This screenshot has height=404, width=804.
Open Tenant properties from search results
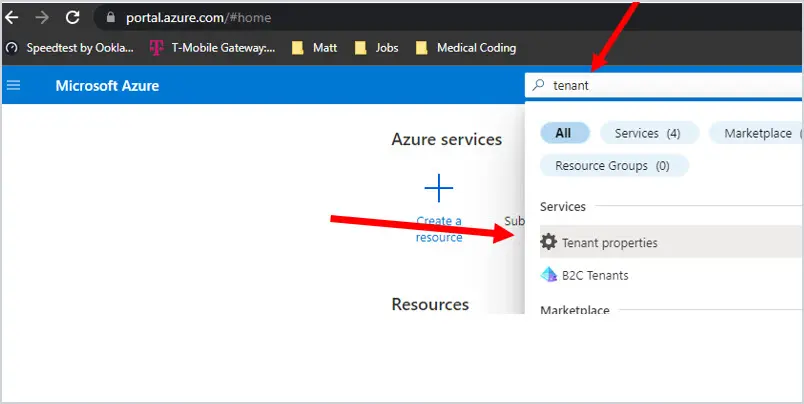coord(671,241)
